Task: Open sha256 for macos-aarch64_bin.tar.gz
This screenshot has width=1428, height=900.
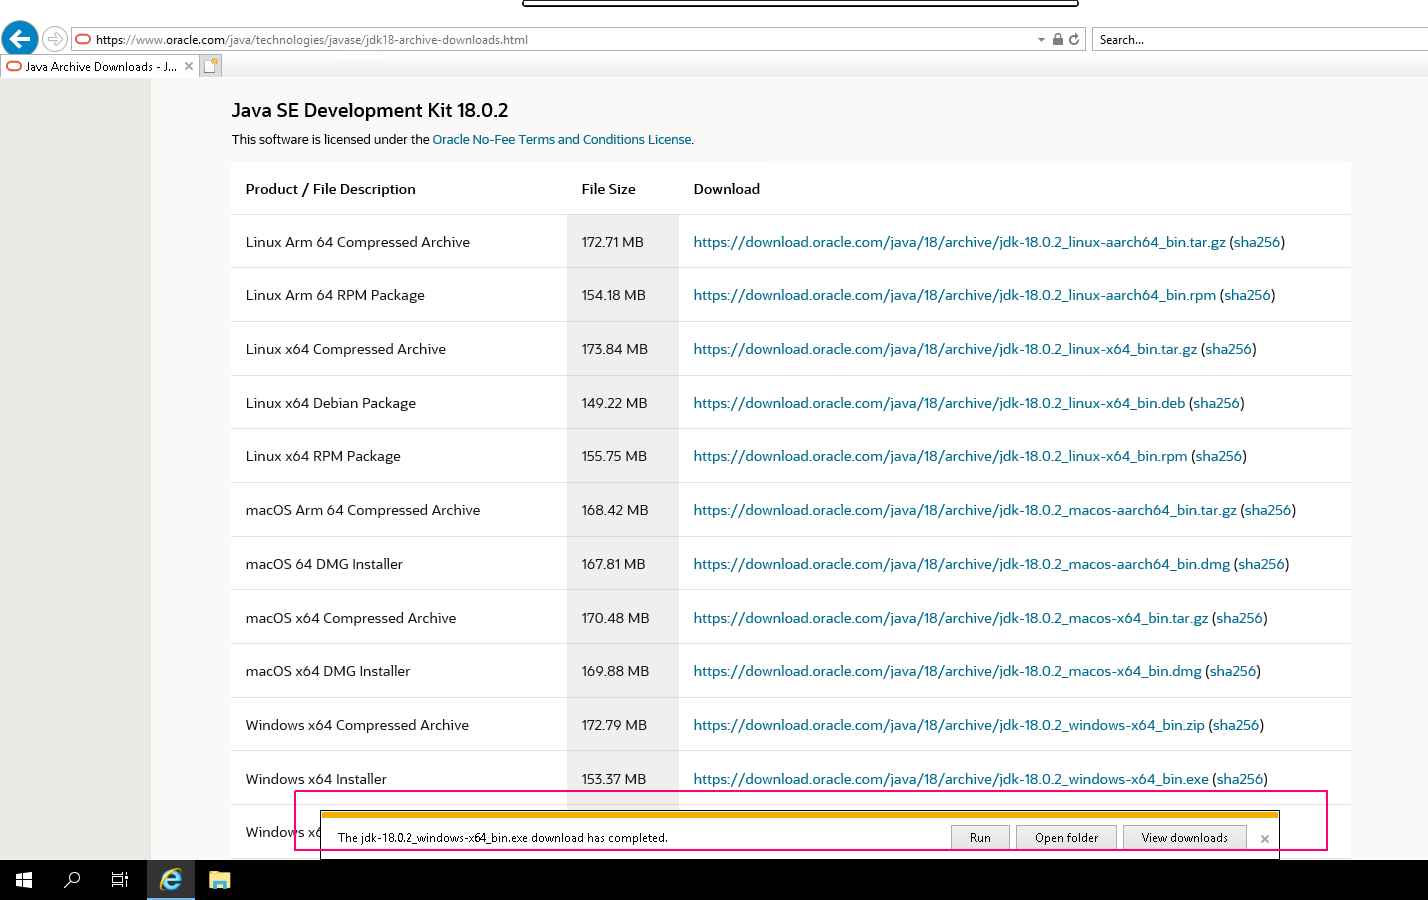Action: pyautogui.click(x=1268, y=510)
